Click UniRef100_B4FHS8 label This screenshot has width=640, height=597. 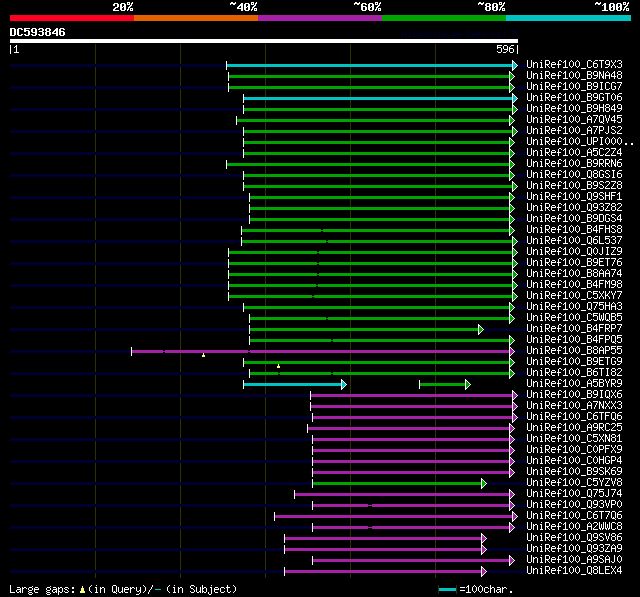coord(574,230)
